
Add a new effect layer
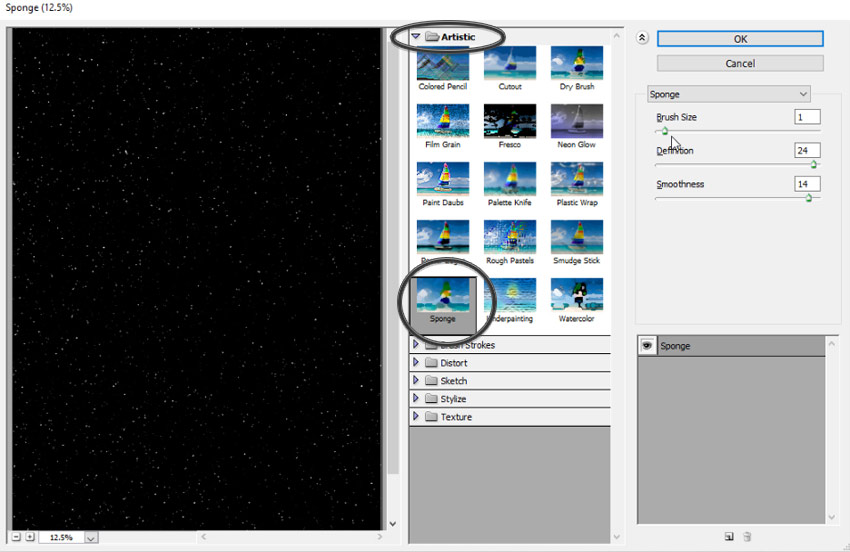pos(729,537)
